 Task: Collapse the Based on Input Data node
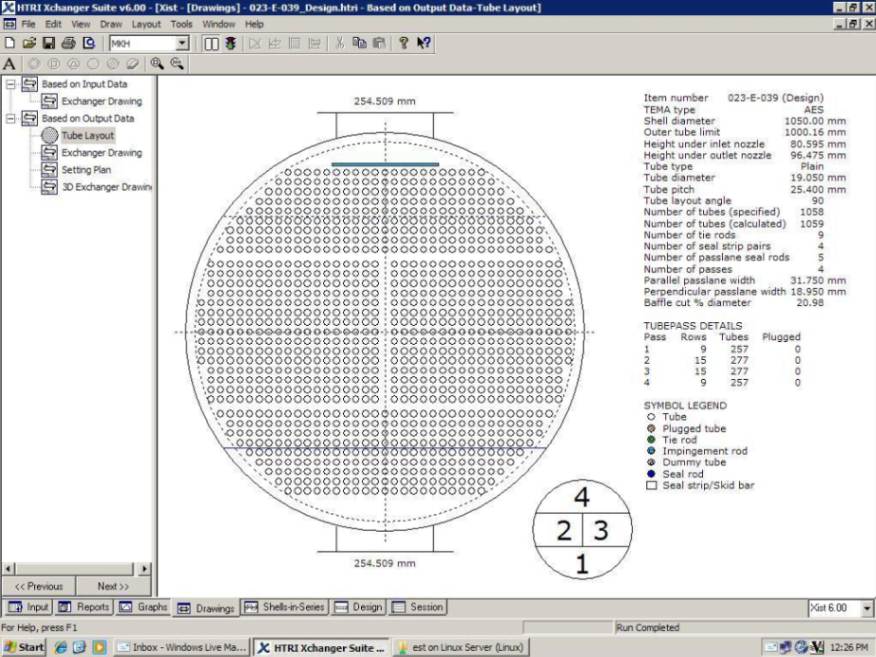pos(11,84)
